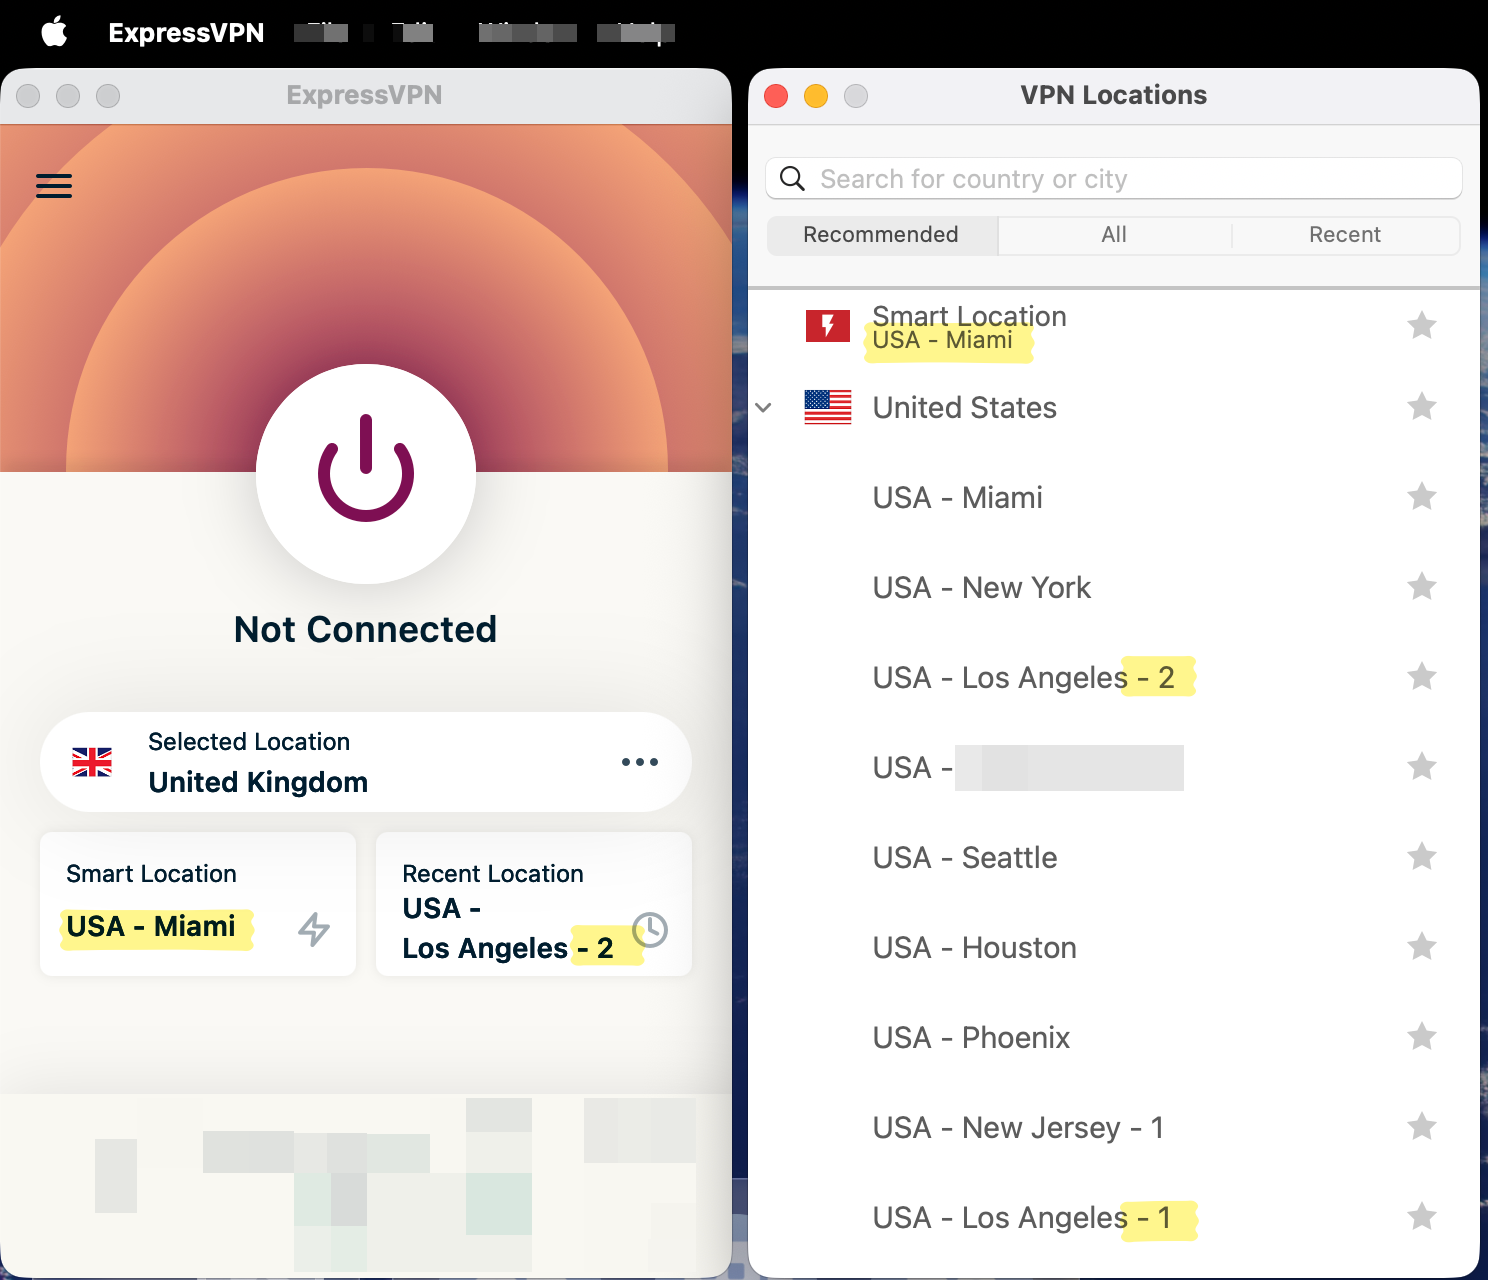The image size is (1488, 1280).
Task: Star the USA - New York location
Action: click(1422, 587)
